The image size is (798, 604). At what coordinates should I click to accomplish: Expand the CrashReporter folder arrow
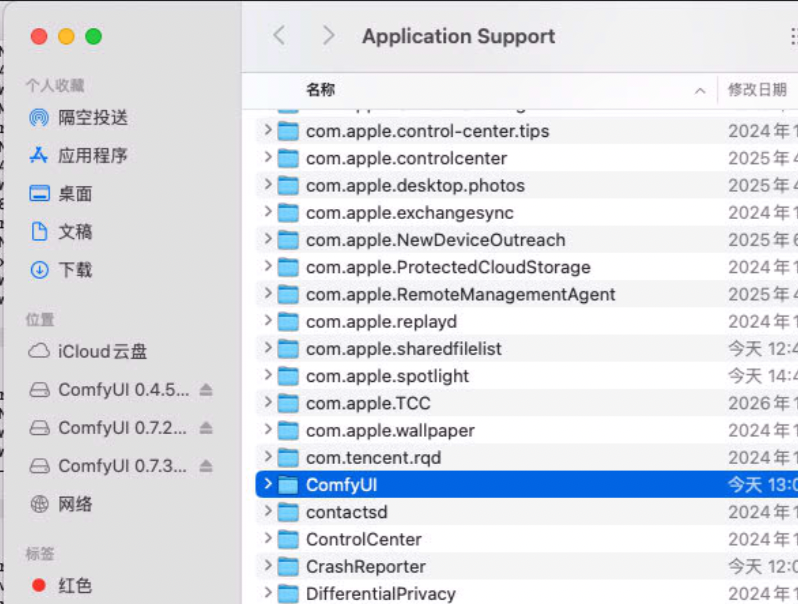point(267,566)
